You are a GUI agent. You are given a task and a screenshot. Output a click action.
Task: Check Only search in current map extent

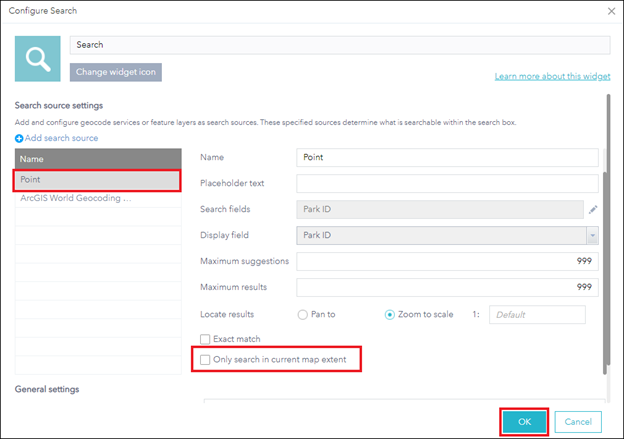(206, 359)
